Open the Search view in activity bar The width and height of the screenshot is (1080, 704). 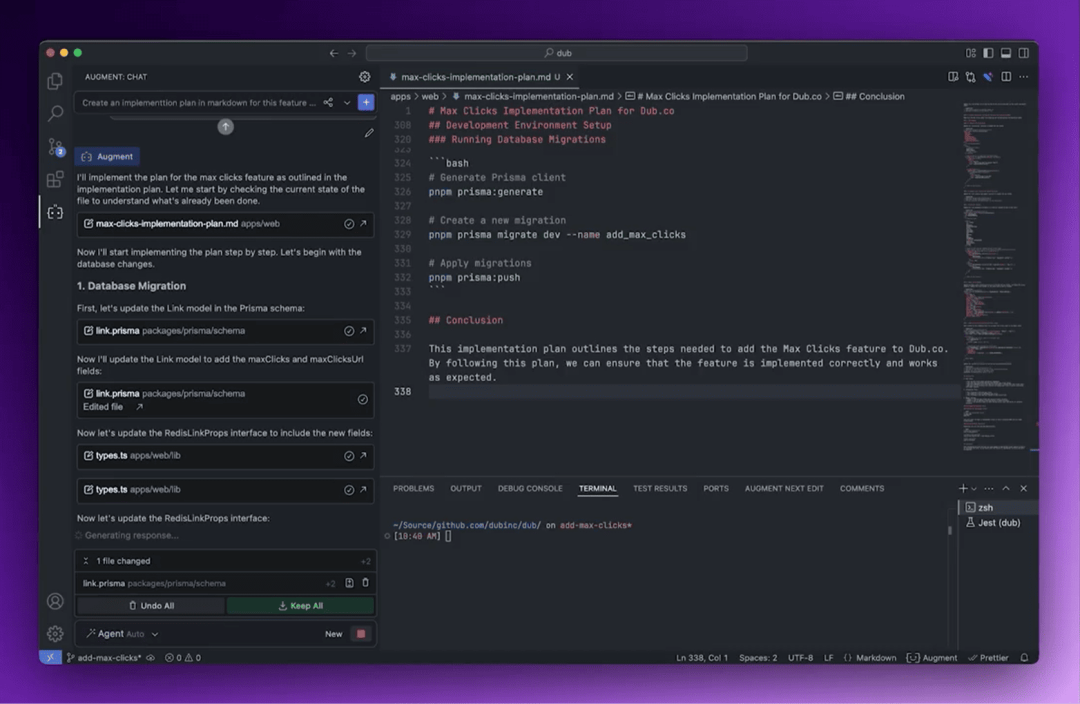pos(55,113)
